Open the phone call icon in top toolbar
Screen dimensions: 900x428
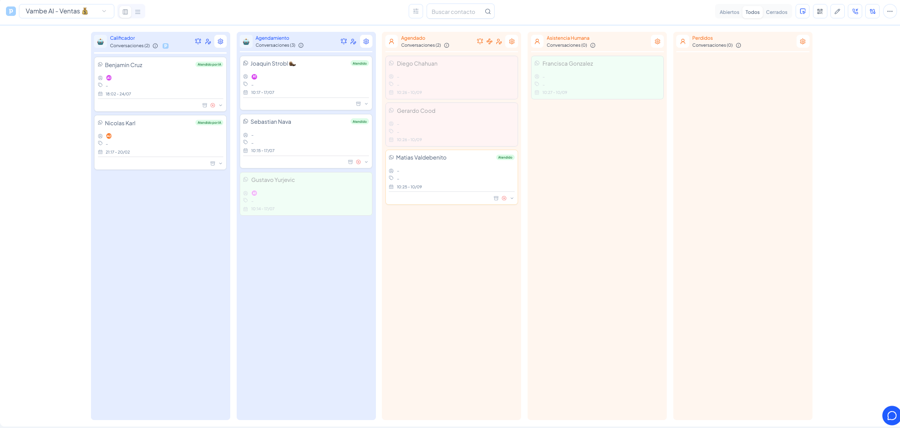click(855, 12)
